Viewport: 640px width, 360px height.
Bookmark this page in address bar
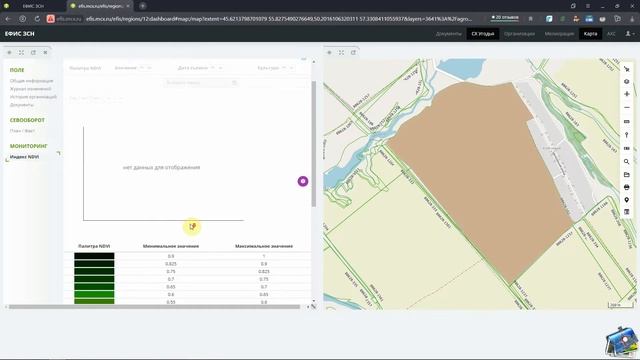click(x=531, y=19)
